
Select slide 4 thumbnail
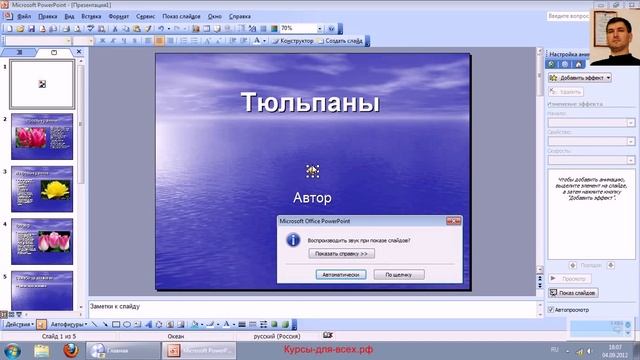(42, 242)
